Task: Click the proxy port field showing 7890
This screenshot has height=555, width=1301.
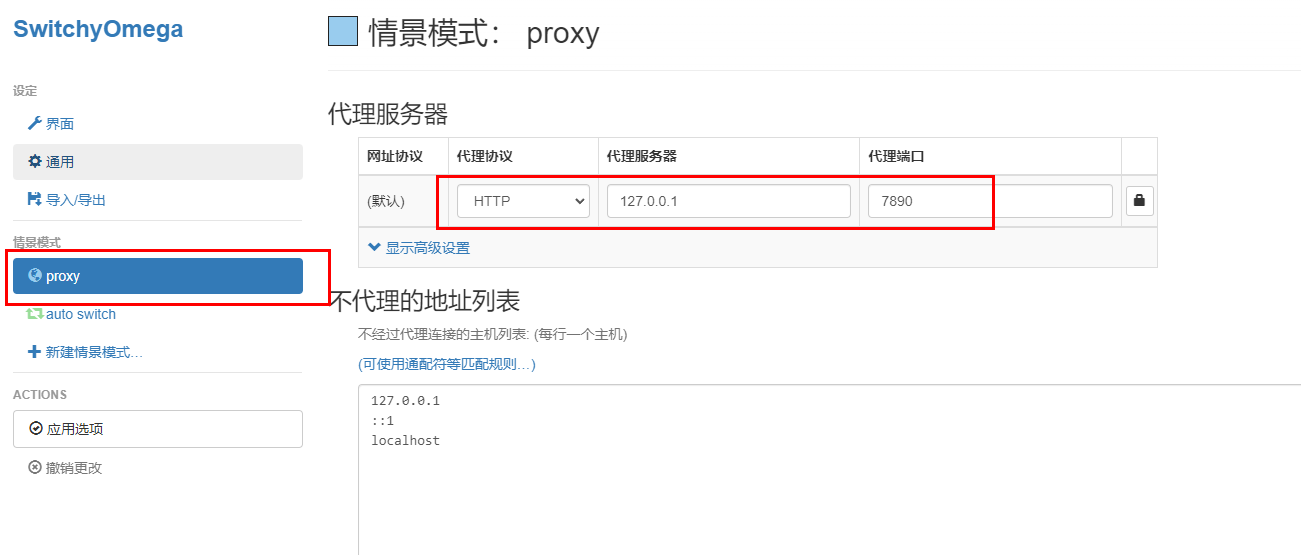Action: (x=989, y=201)
